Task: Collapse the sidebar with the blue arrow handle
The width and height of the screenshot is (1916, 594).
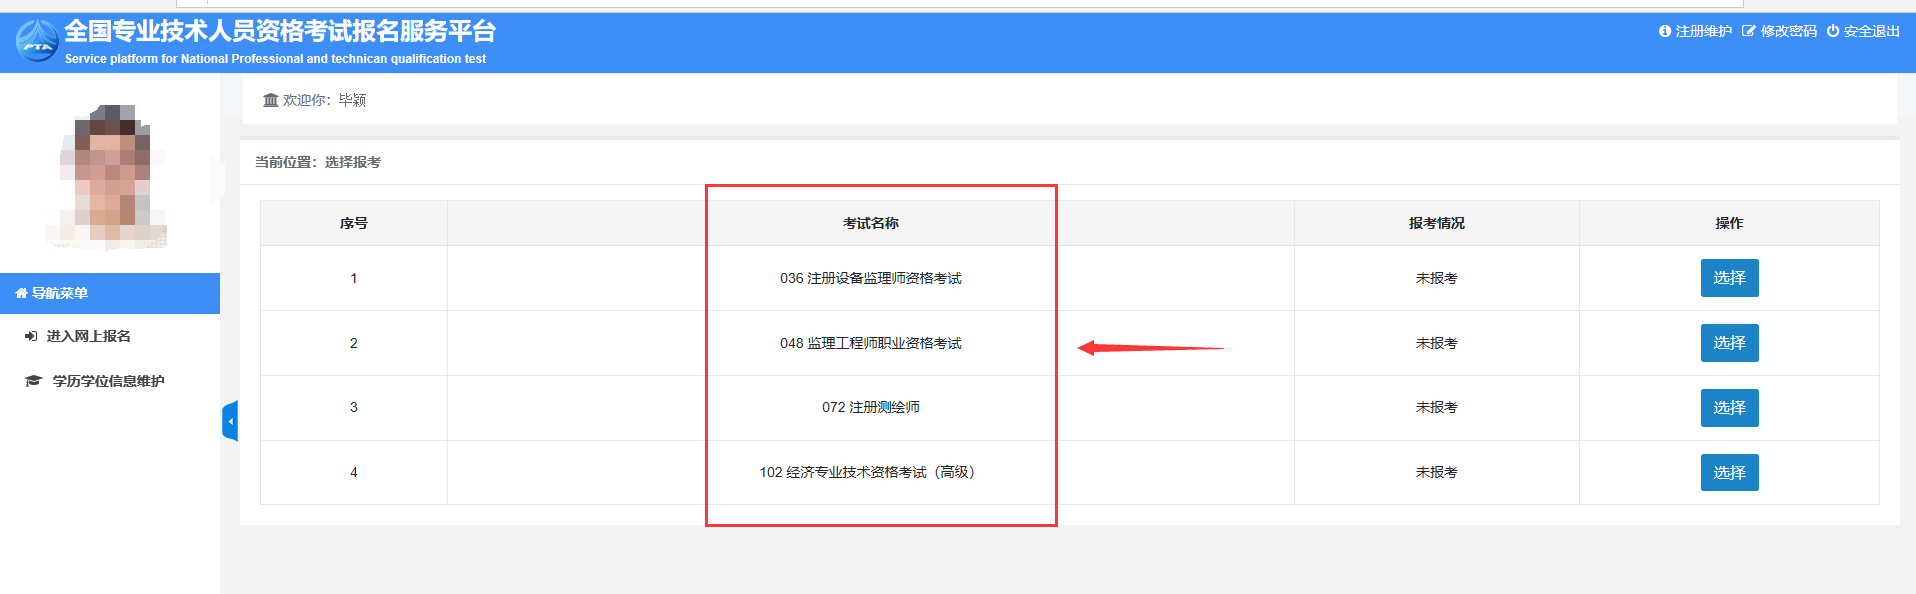Action: [x=230, y=421]
